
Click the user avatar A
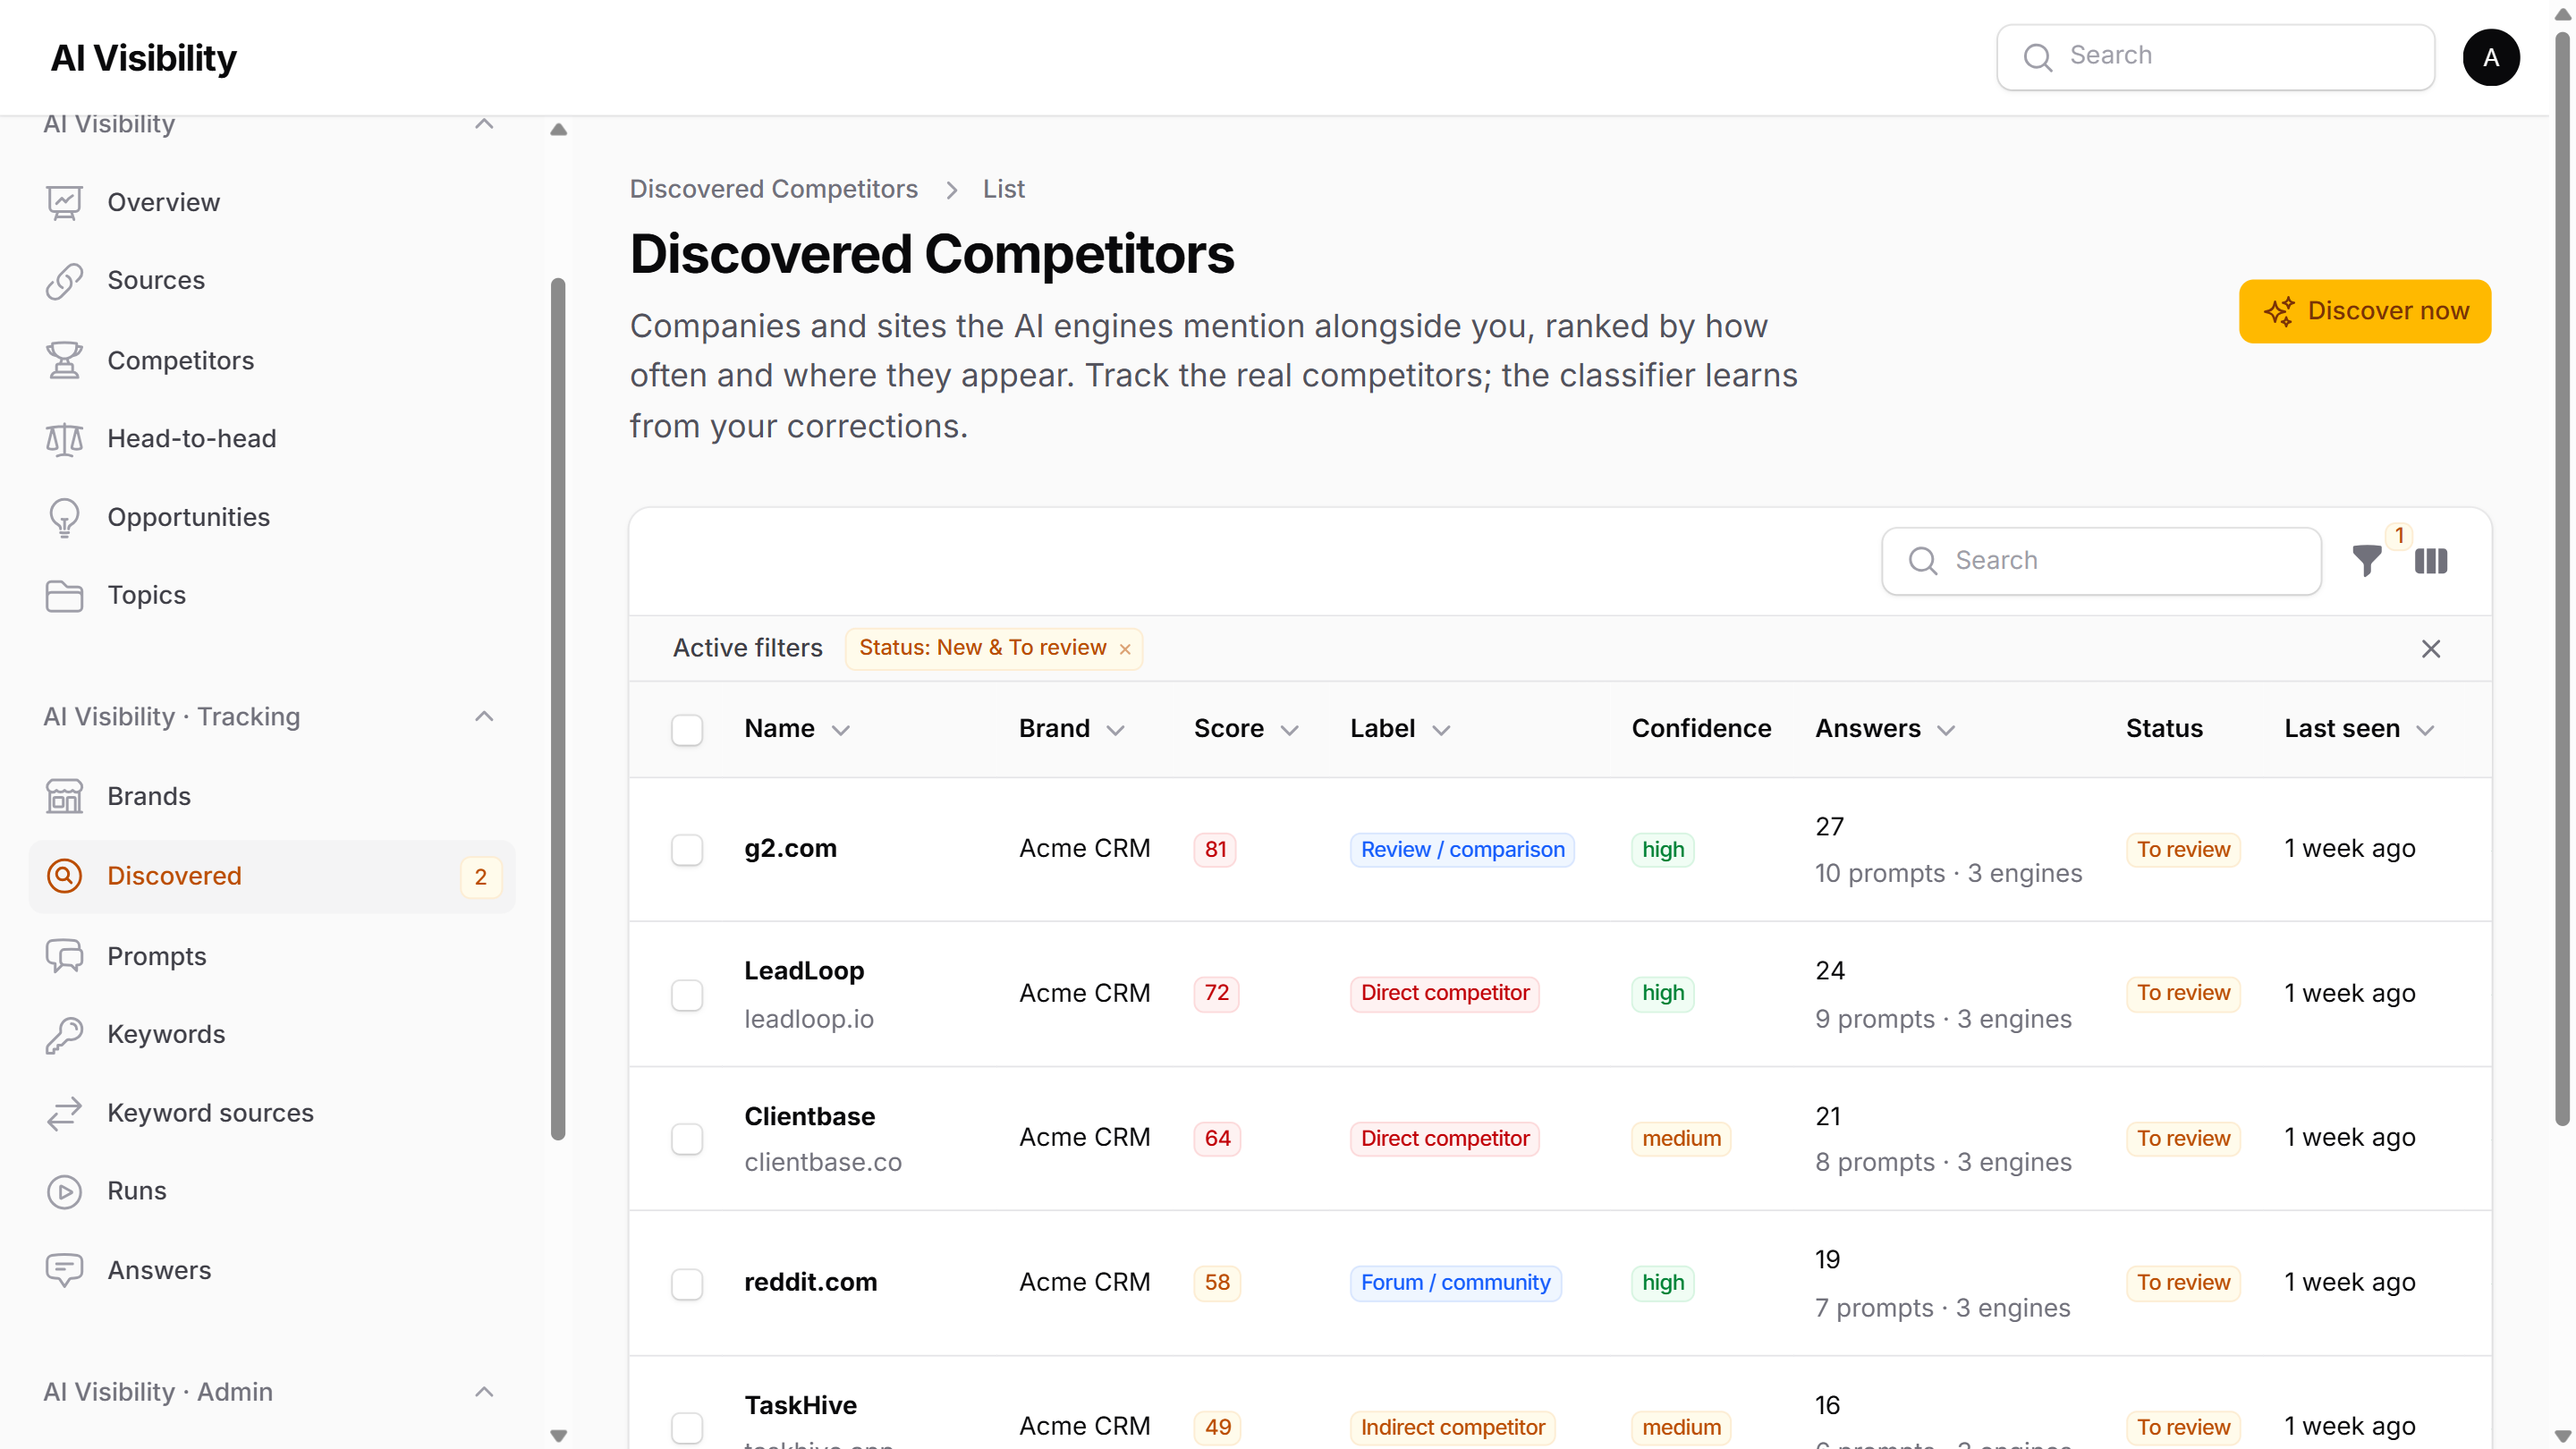2491,57
